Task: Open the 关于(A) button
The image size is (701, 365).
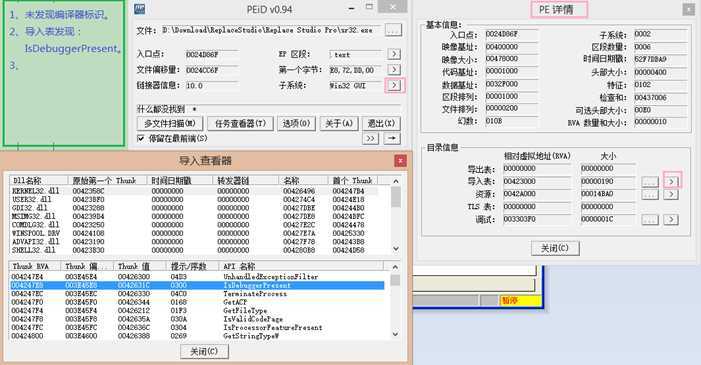Action: click(x=339, y=123)
